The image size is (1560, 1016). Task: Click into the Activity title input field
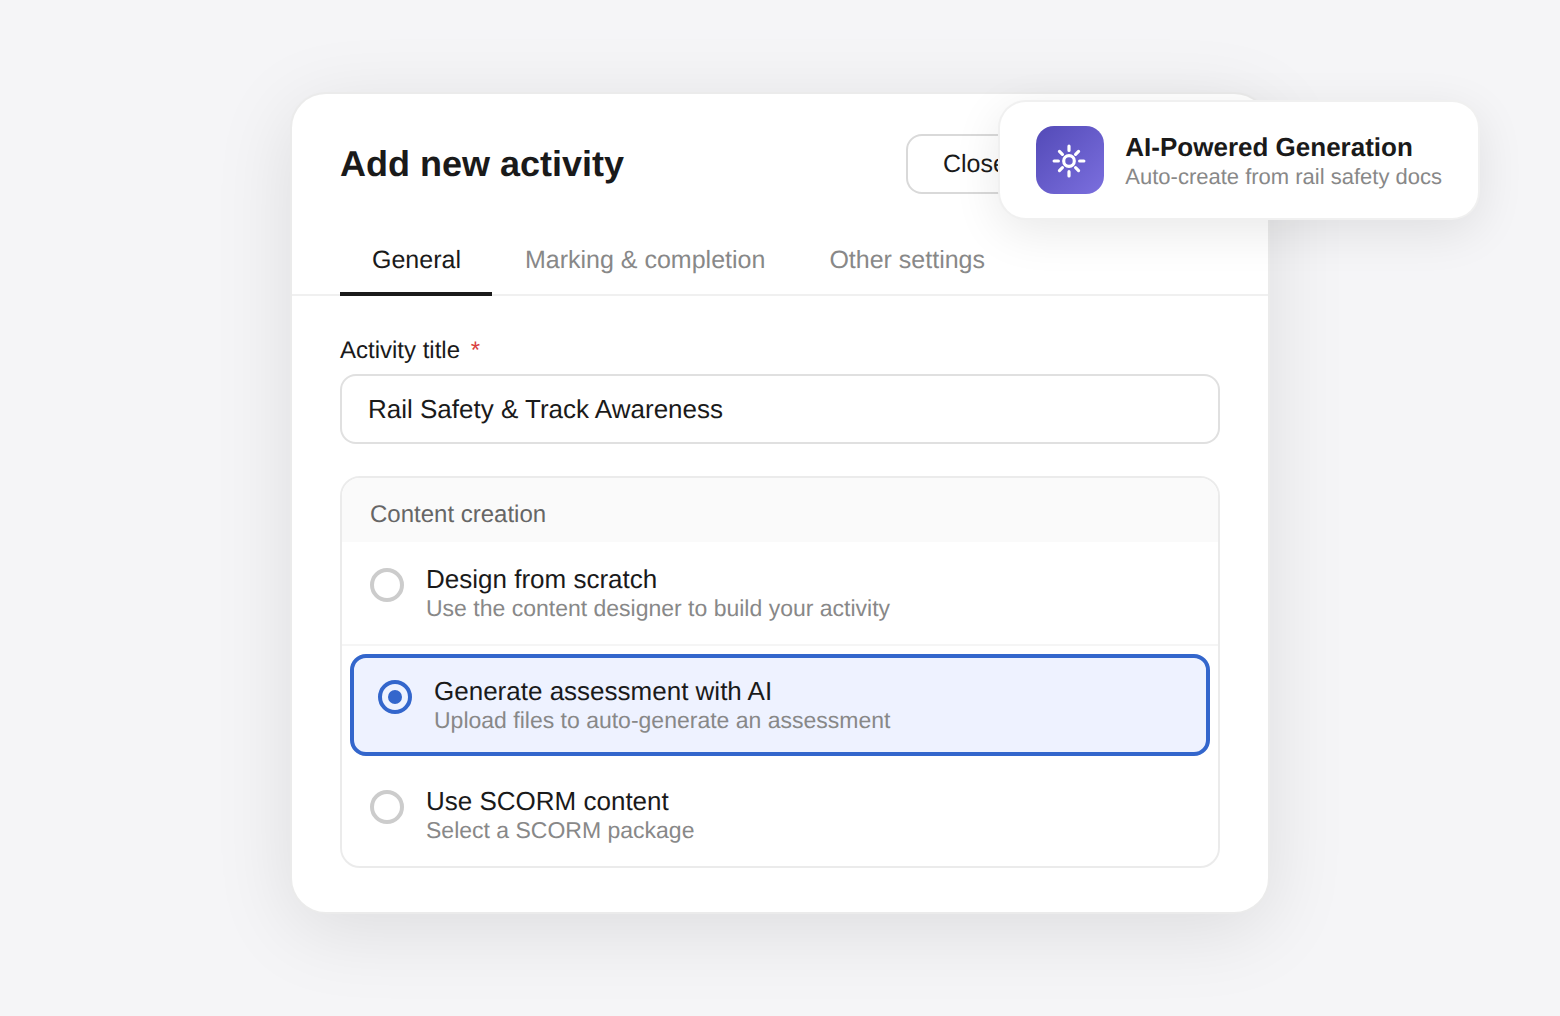point(780,409)
